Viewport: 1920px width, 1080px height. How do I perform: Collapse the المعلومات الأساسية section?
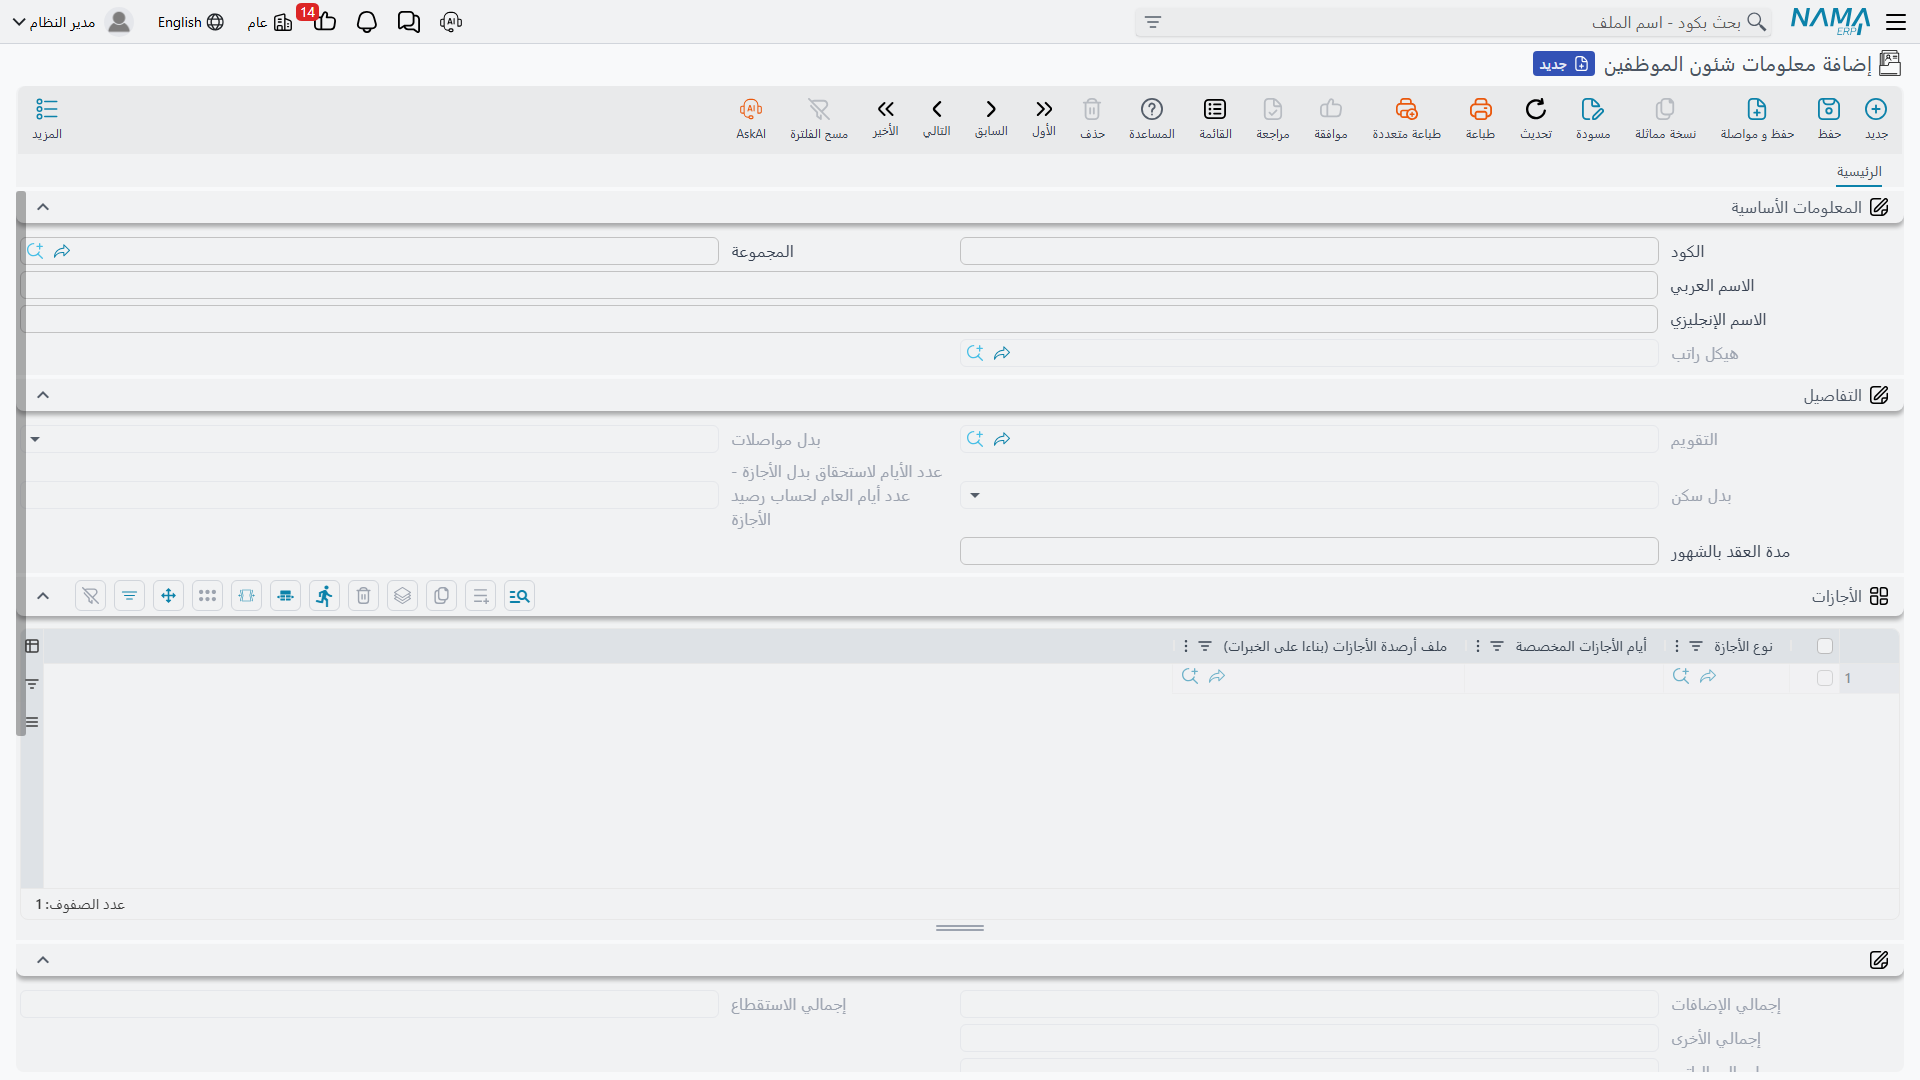pyautogui.click(x=43, y=207)
